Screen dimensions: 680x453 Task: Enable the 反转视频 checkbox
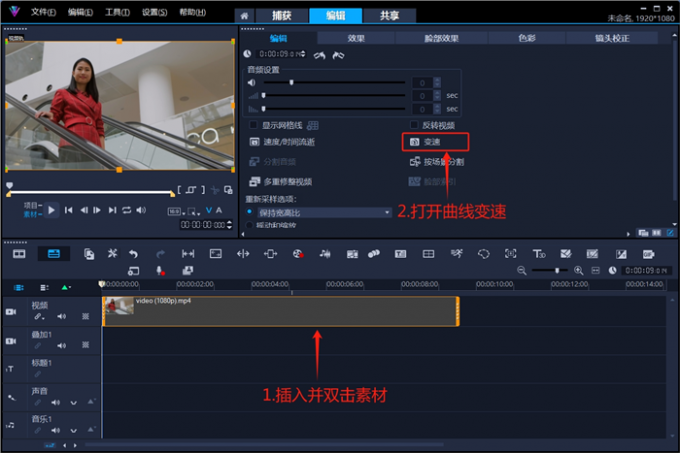[414, 125]
